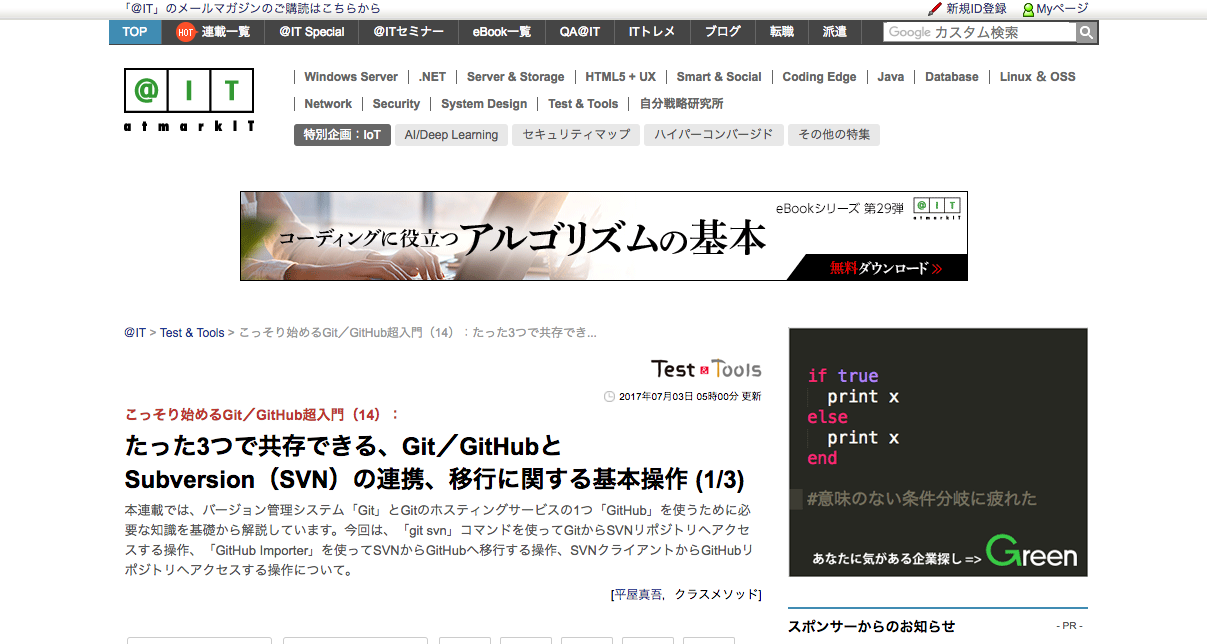Screen dimensions: 1207x644
Task: Open the Security category link
Action: (x=396, y=104)
